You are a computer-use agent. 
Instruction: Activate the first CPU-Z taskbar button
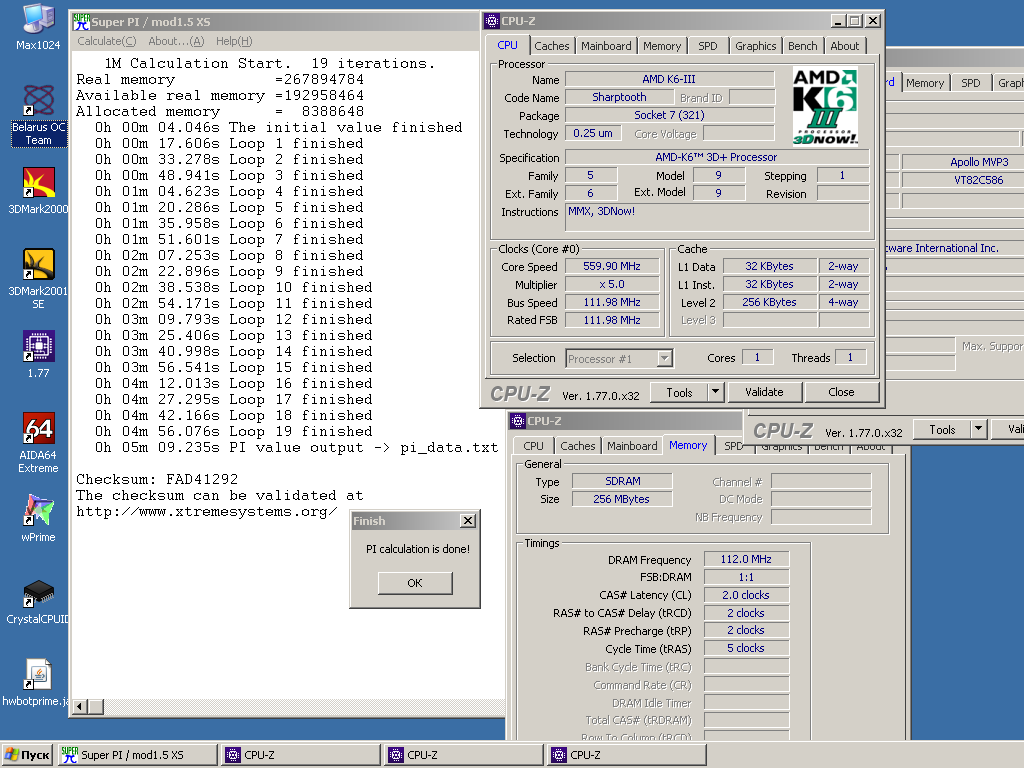301,755
